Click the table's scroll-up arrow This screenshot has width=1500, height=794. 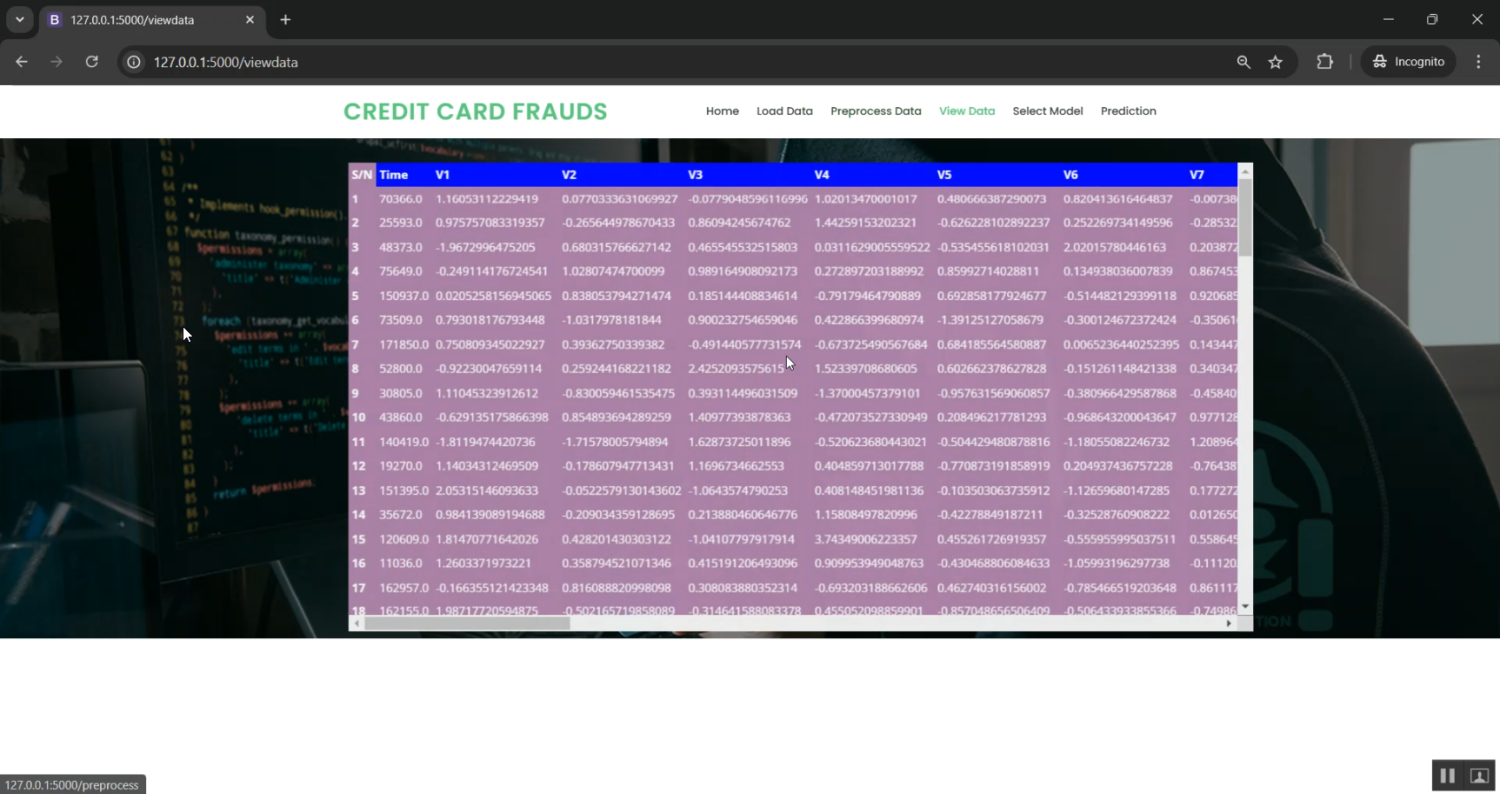[x=1245, y=171]
